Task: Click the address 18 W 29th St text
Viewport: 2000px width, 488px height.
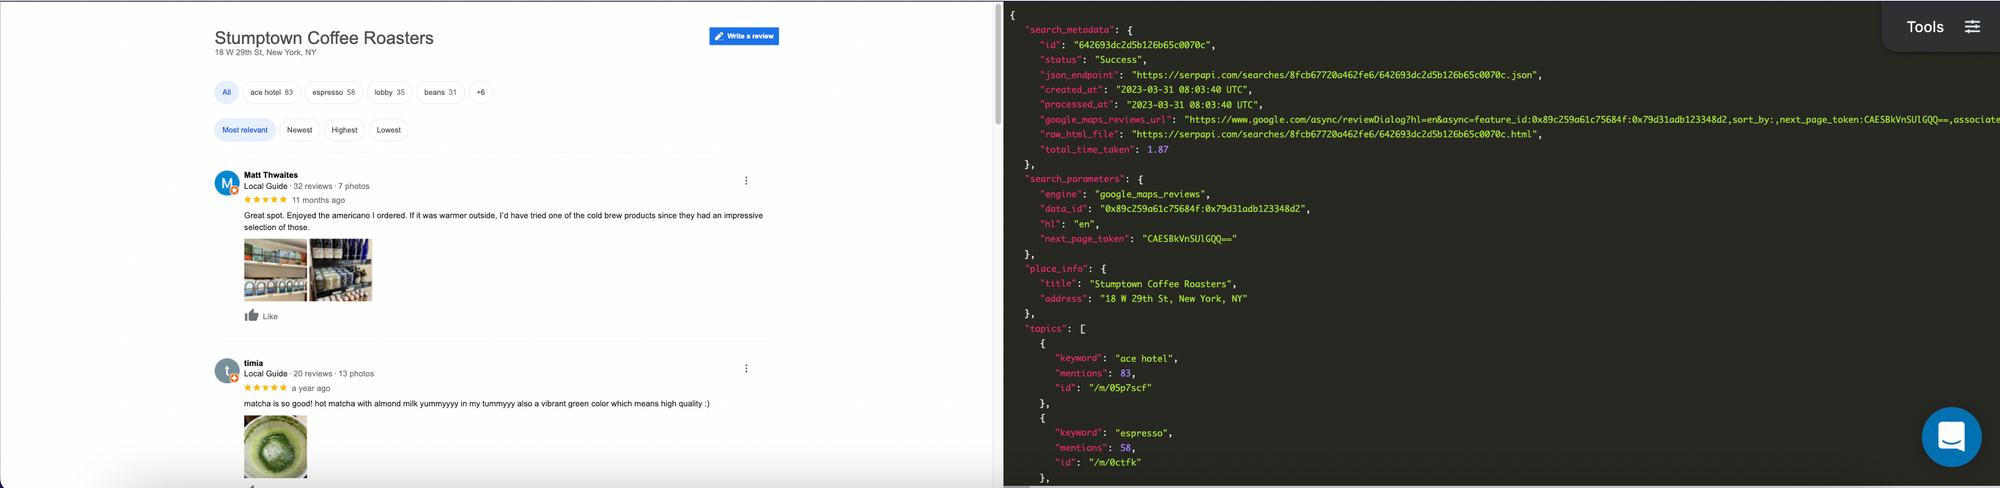Action: (x=265, y=53)
